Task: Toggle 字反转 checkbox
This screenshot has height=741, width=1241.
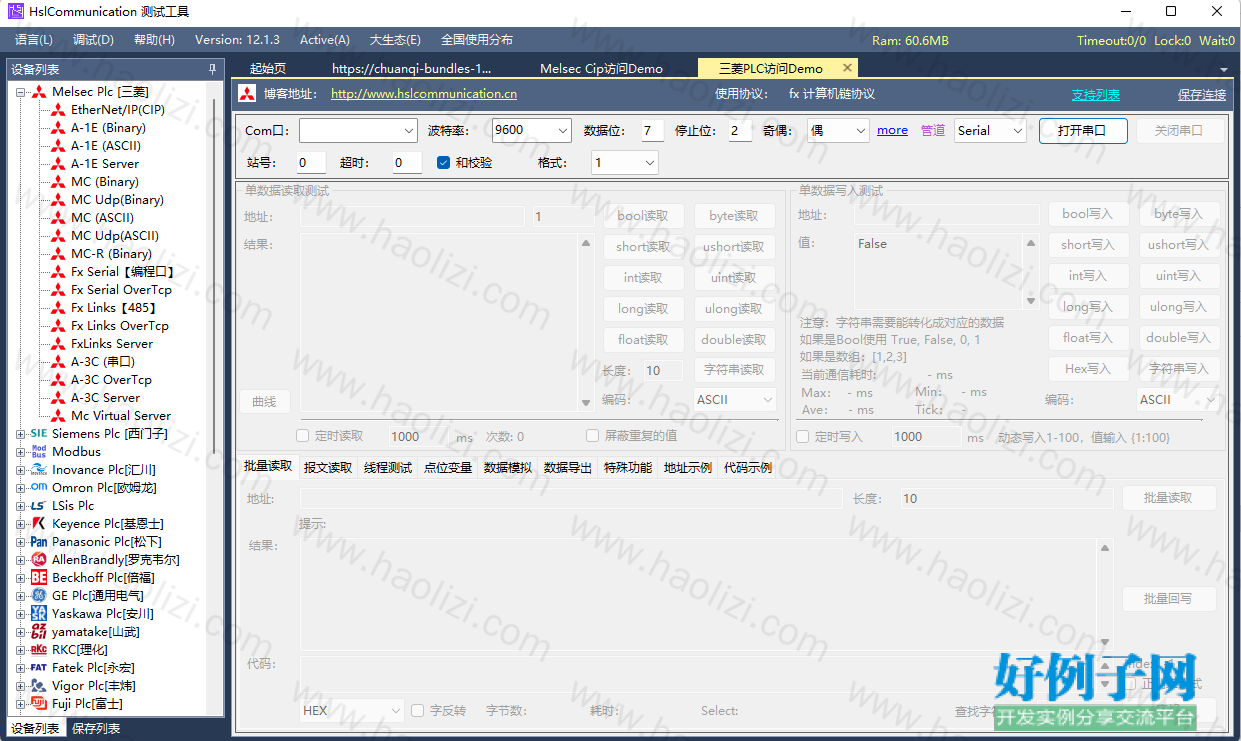Action: tap(418, 711)
